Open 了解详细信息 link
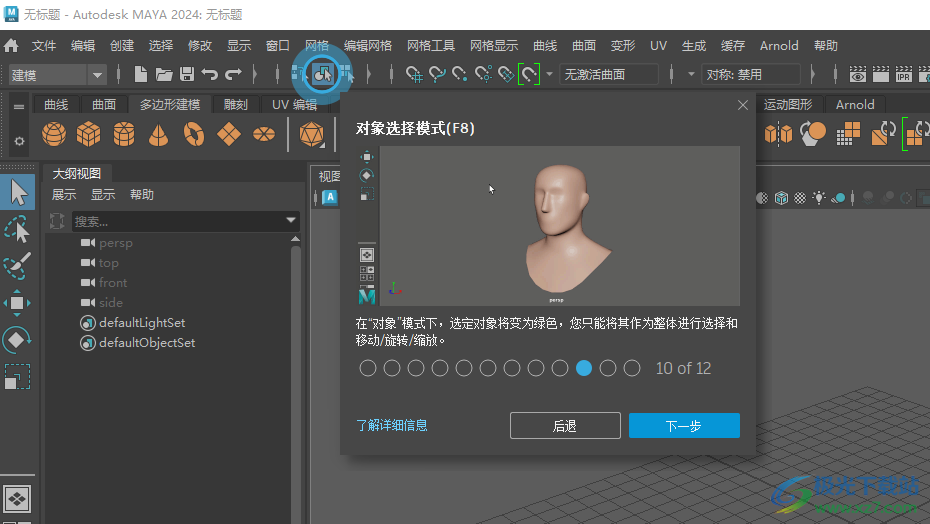Screen dimensions: 930x524 tap(391, 425)
